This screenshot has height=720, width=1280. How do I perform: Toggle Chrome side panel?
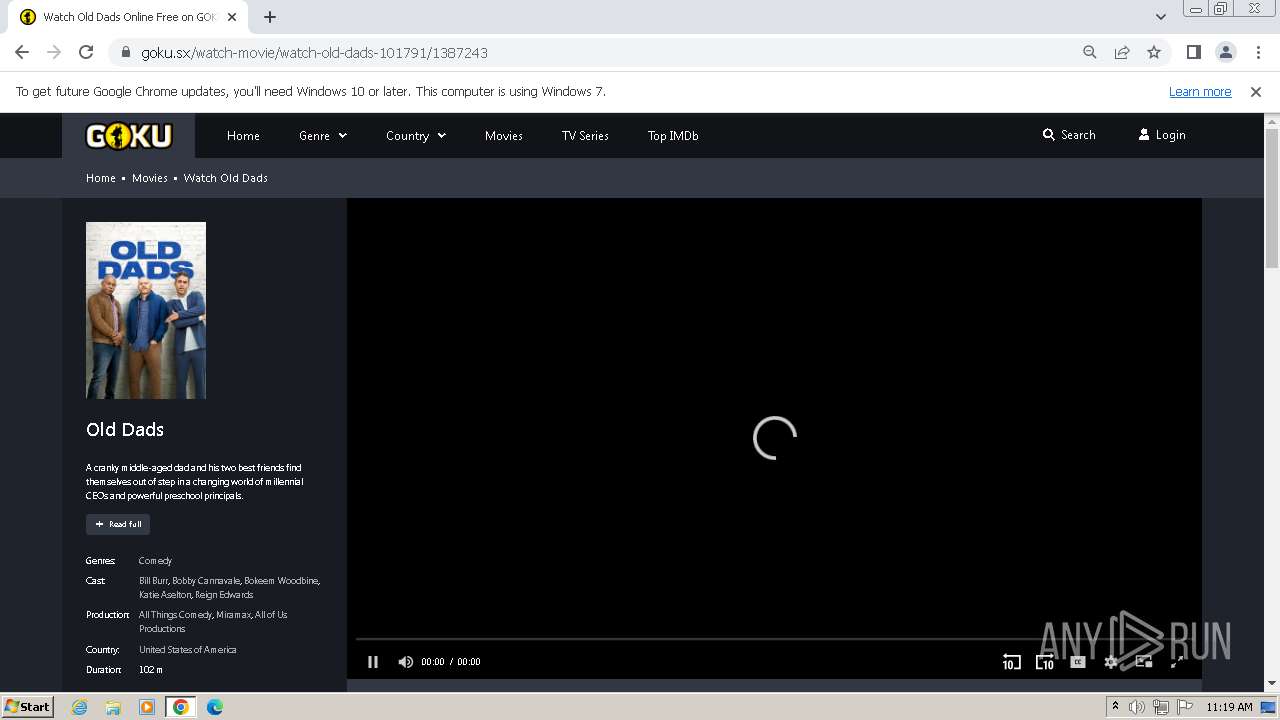1193,52
